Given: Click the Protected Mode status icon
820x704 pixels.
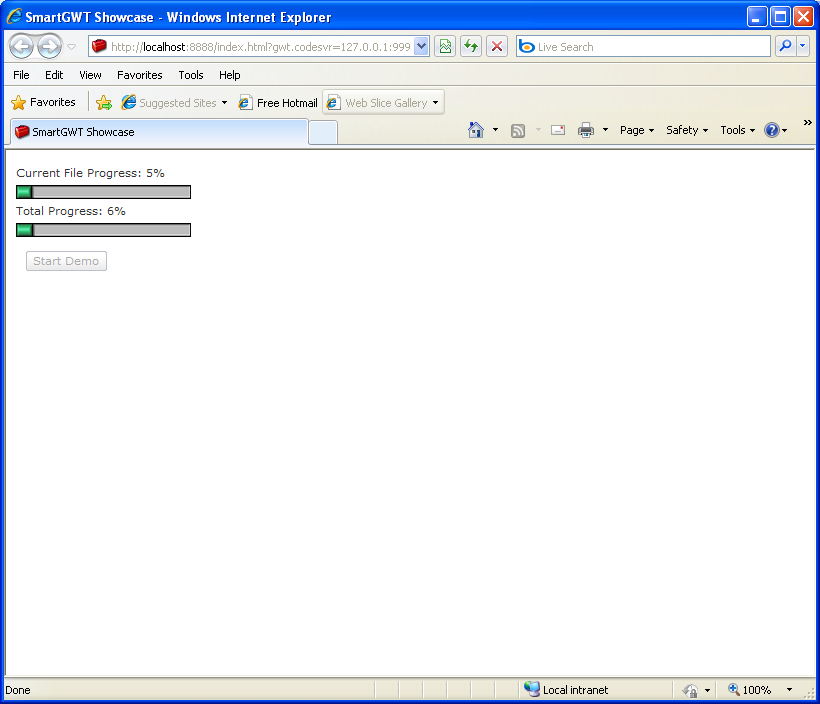Looking at the screenshot, I should pyautogui.click(x=691, y=690).
